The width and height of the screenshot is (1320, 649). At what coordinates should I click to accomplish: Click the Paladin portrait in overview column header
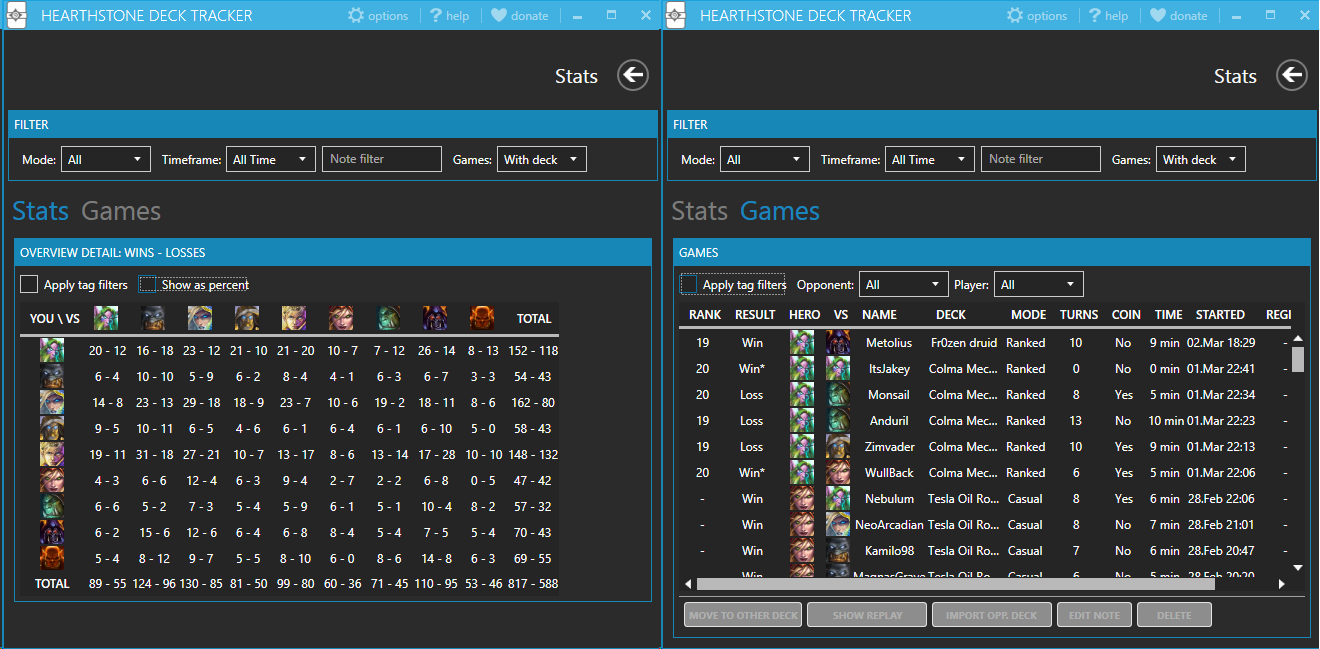tap(247, 318)
